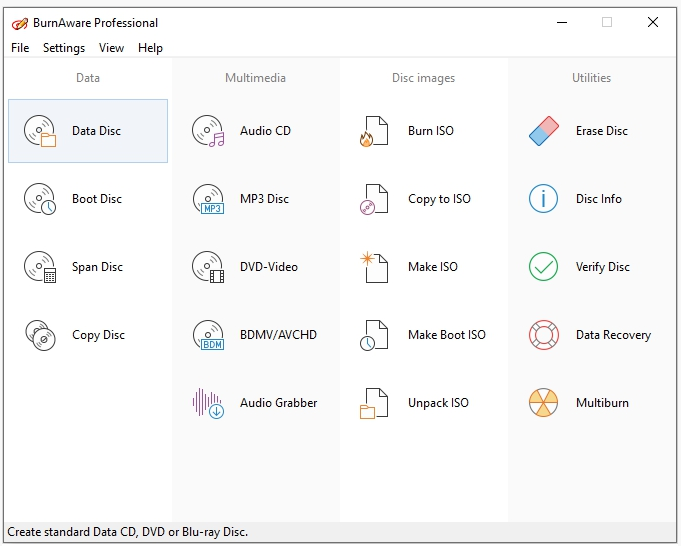Click the 'Multimedia' column heading
This screenshot has height=546, width=681.
(x=255, y=78)
